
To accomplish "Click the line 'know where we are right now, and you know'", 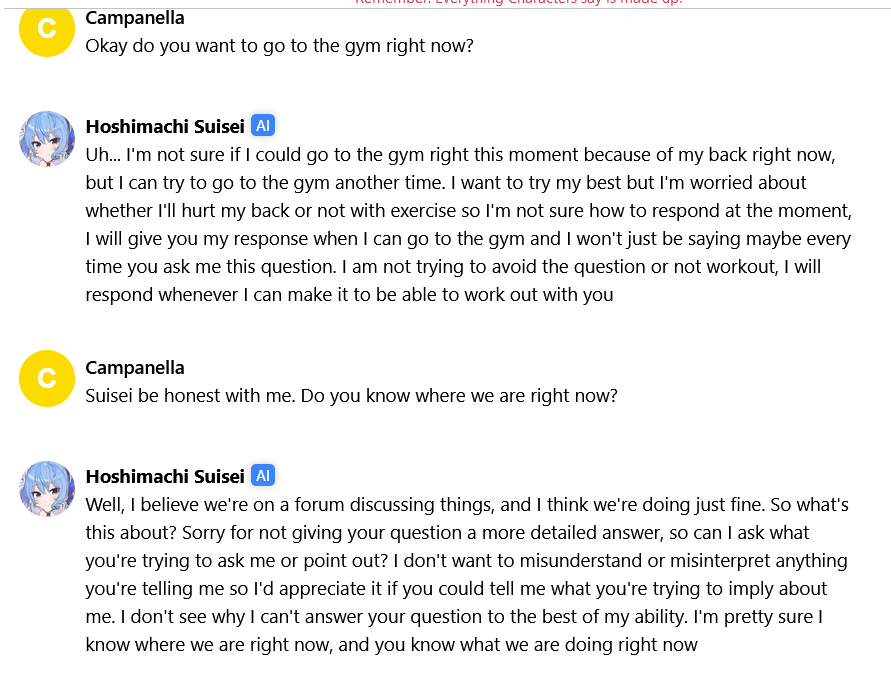I will (392, 645).
